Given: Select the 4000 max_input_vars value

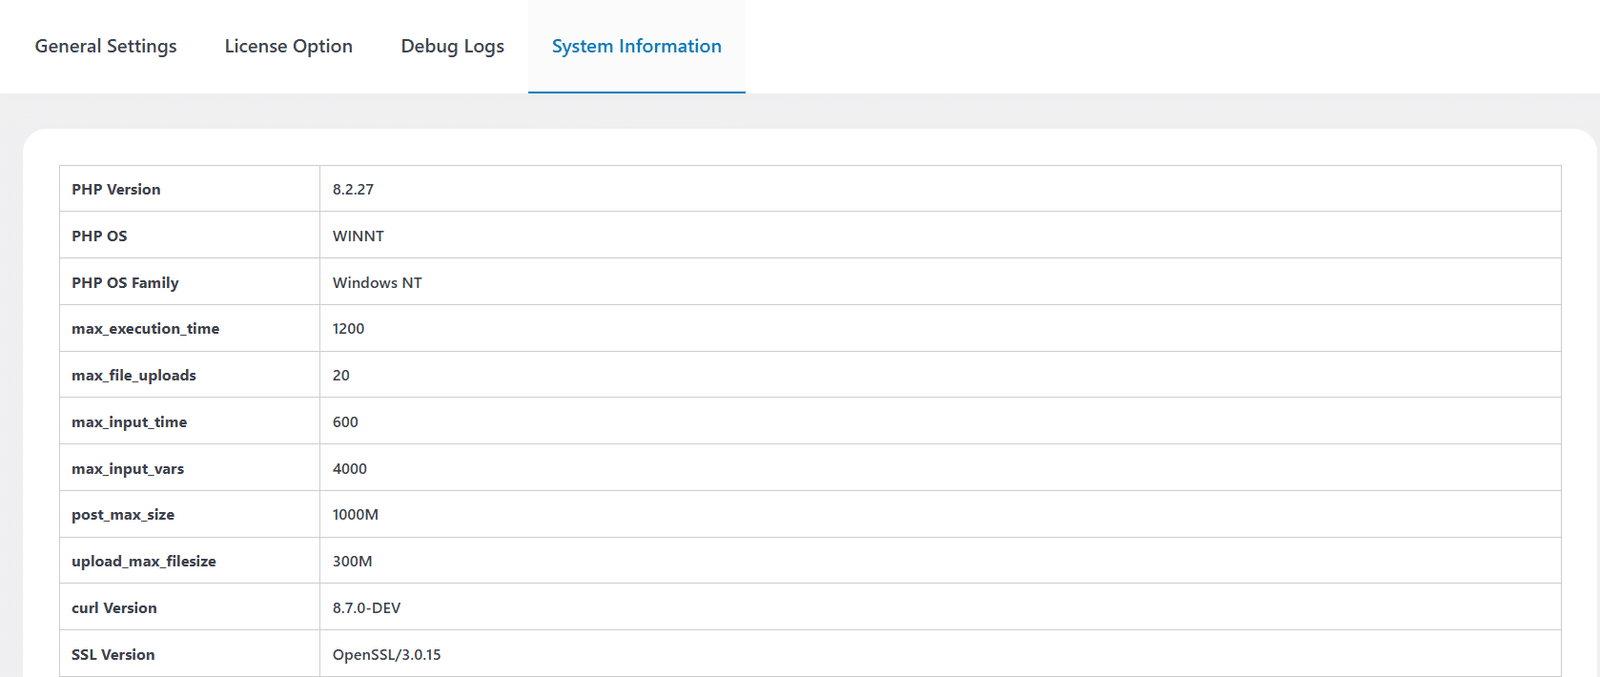Looking at the screenshot, I should click(x=349, y=469).
